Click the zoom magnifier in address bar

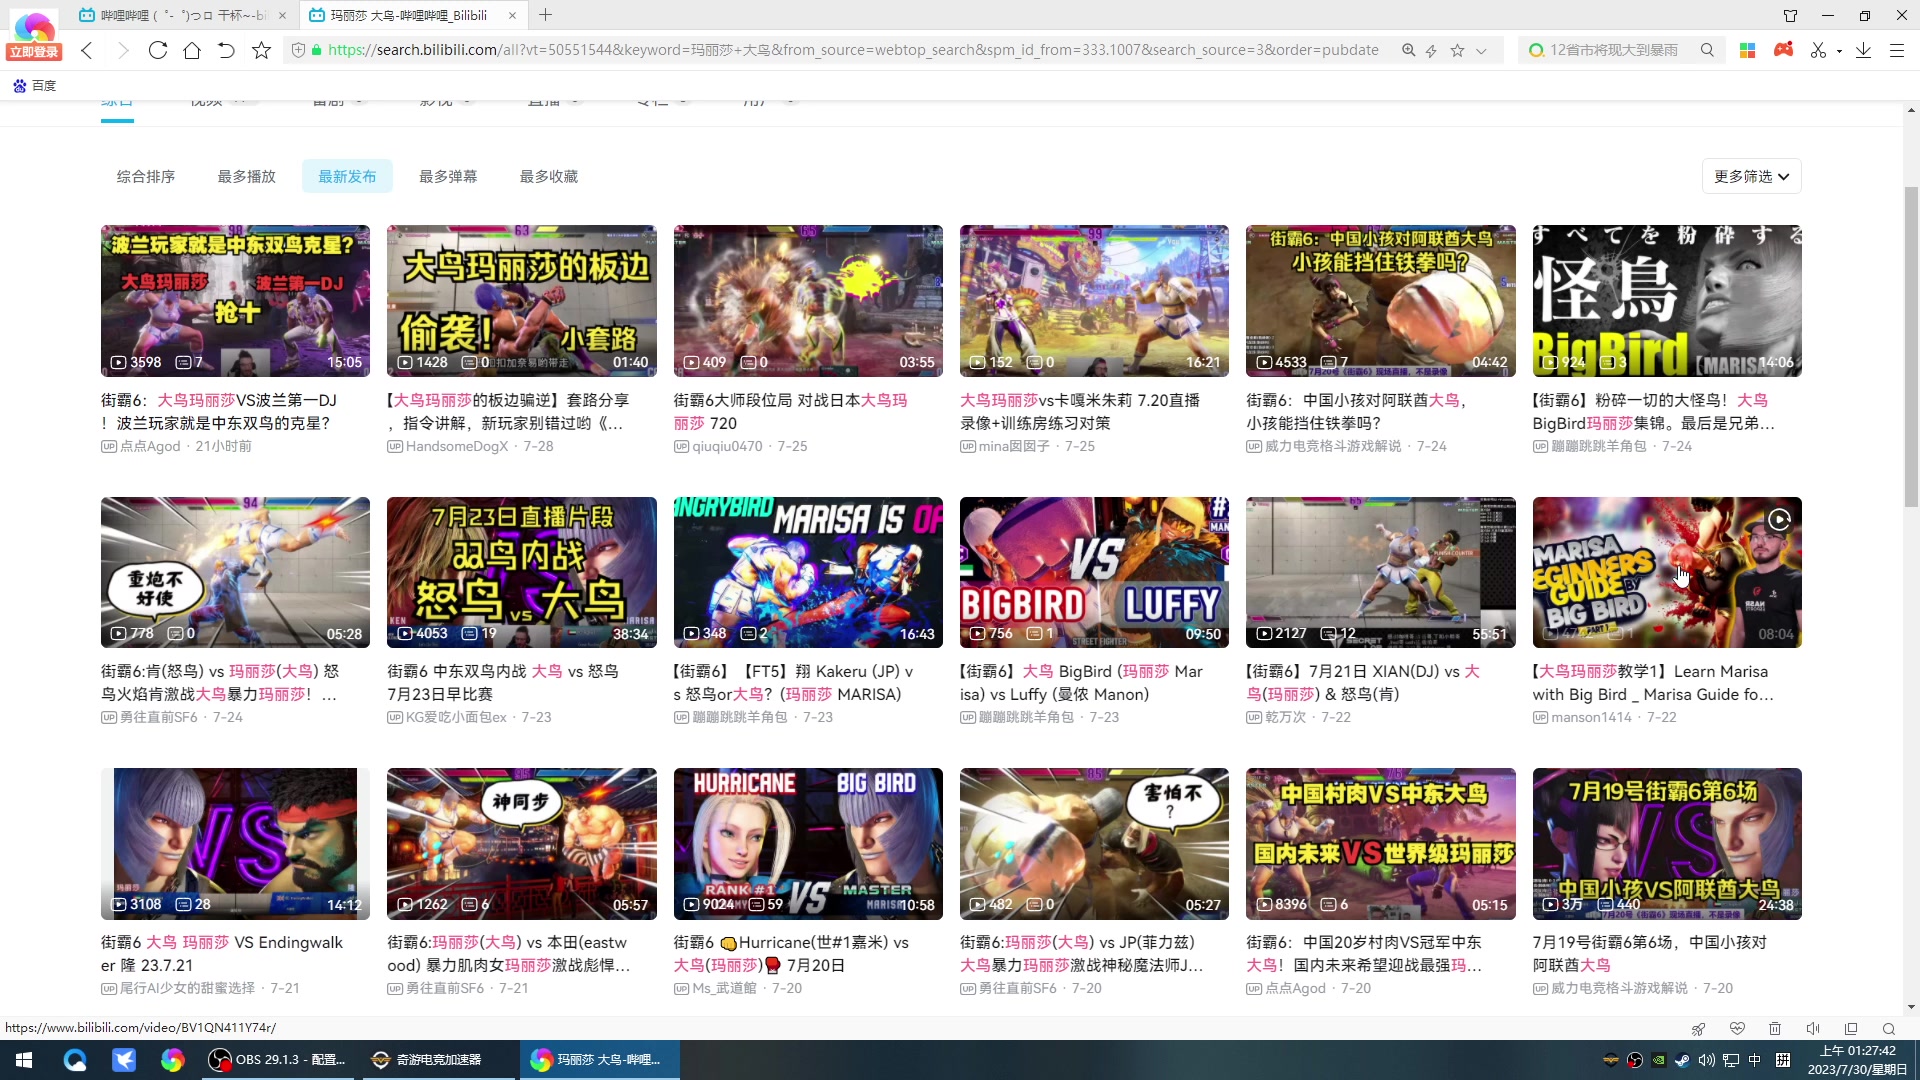tap(1408, 50)
